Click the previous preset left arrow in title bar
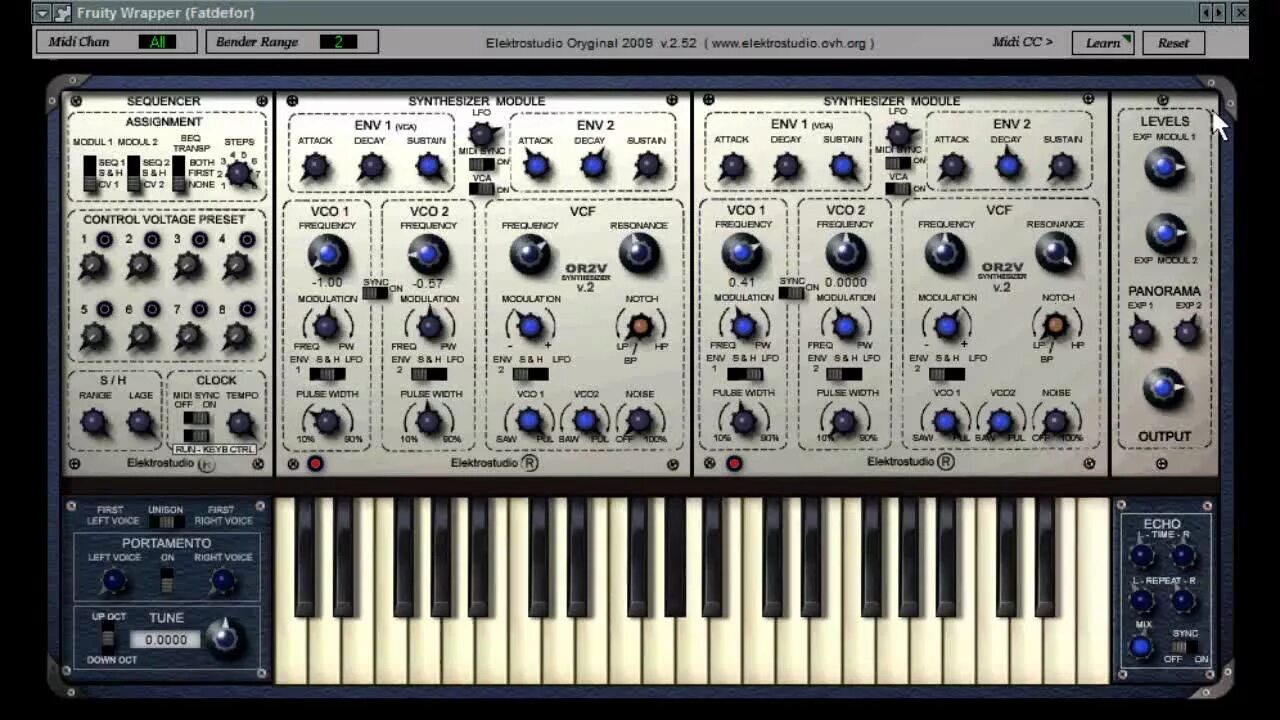This screenshot has width=1280, height=720. click(1206, 13)
